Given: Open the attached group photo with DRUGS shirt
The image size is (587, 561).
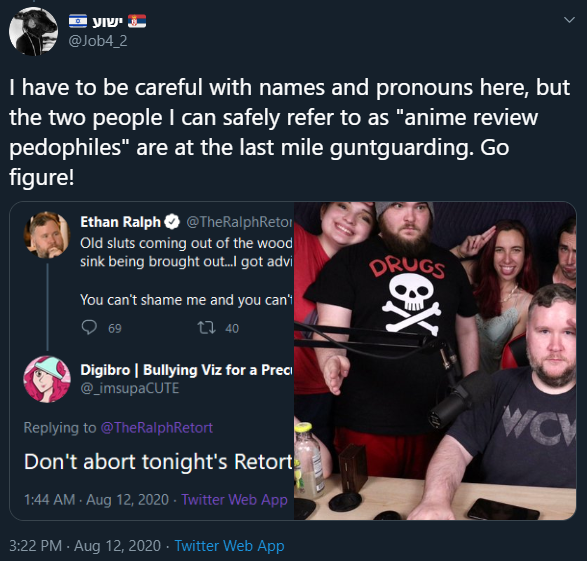Looking at the screenshot, I should click(x=435, y=361).
